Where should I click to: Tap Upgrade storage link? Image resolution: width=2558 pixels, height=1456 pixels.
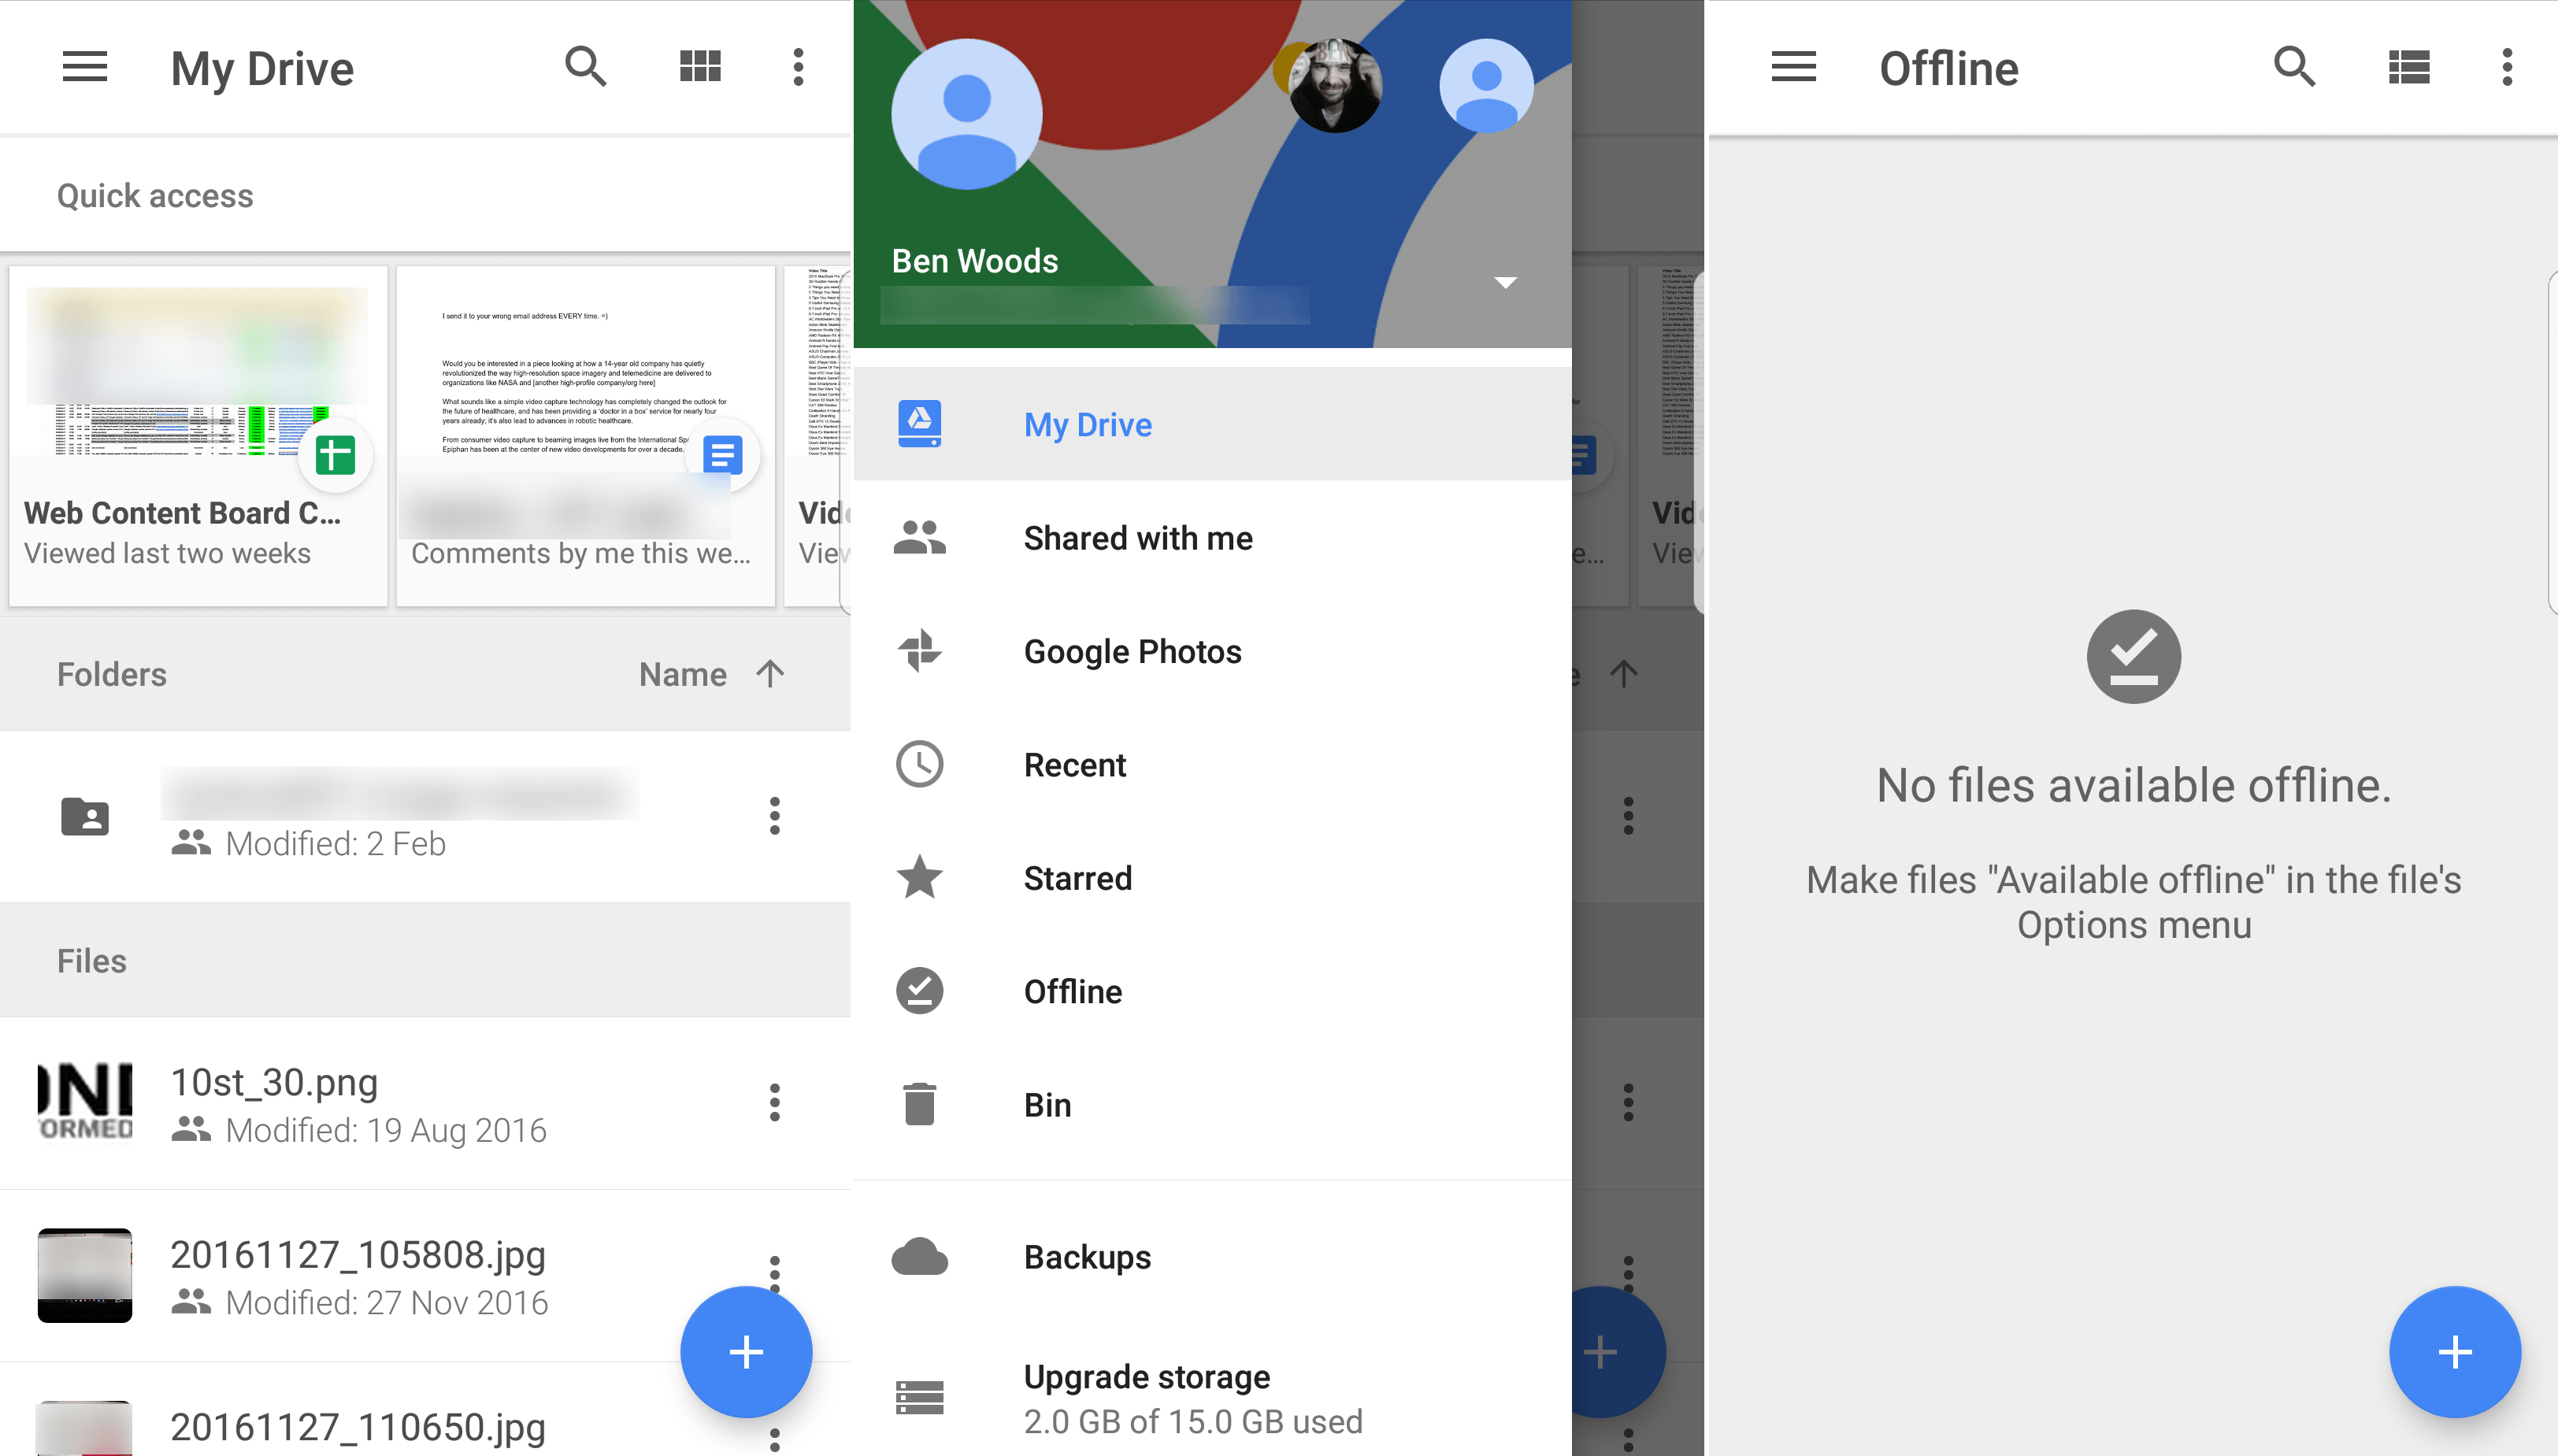(1146, 1377)
